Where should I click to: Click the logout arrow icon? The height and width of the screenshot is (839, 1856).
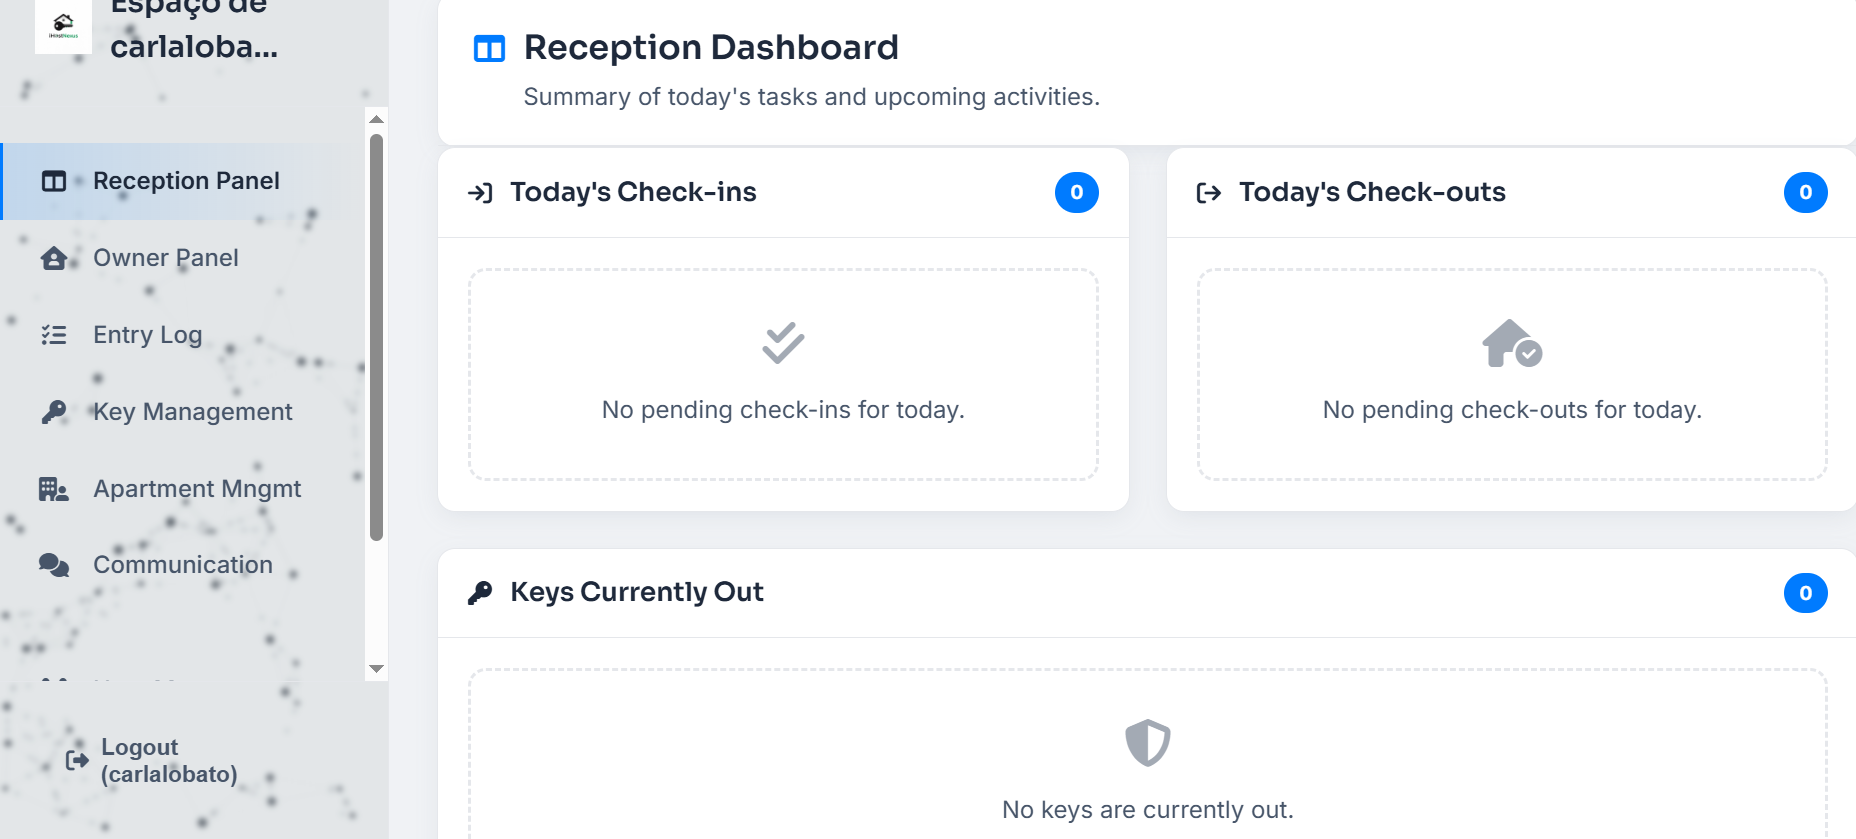77,760
